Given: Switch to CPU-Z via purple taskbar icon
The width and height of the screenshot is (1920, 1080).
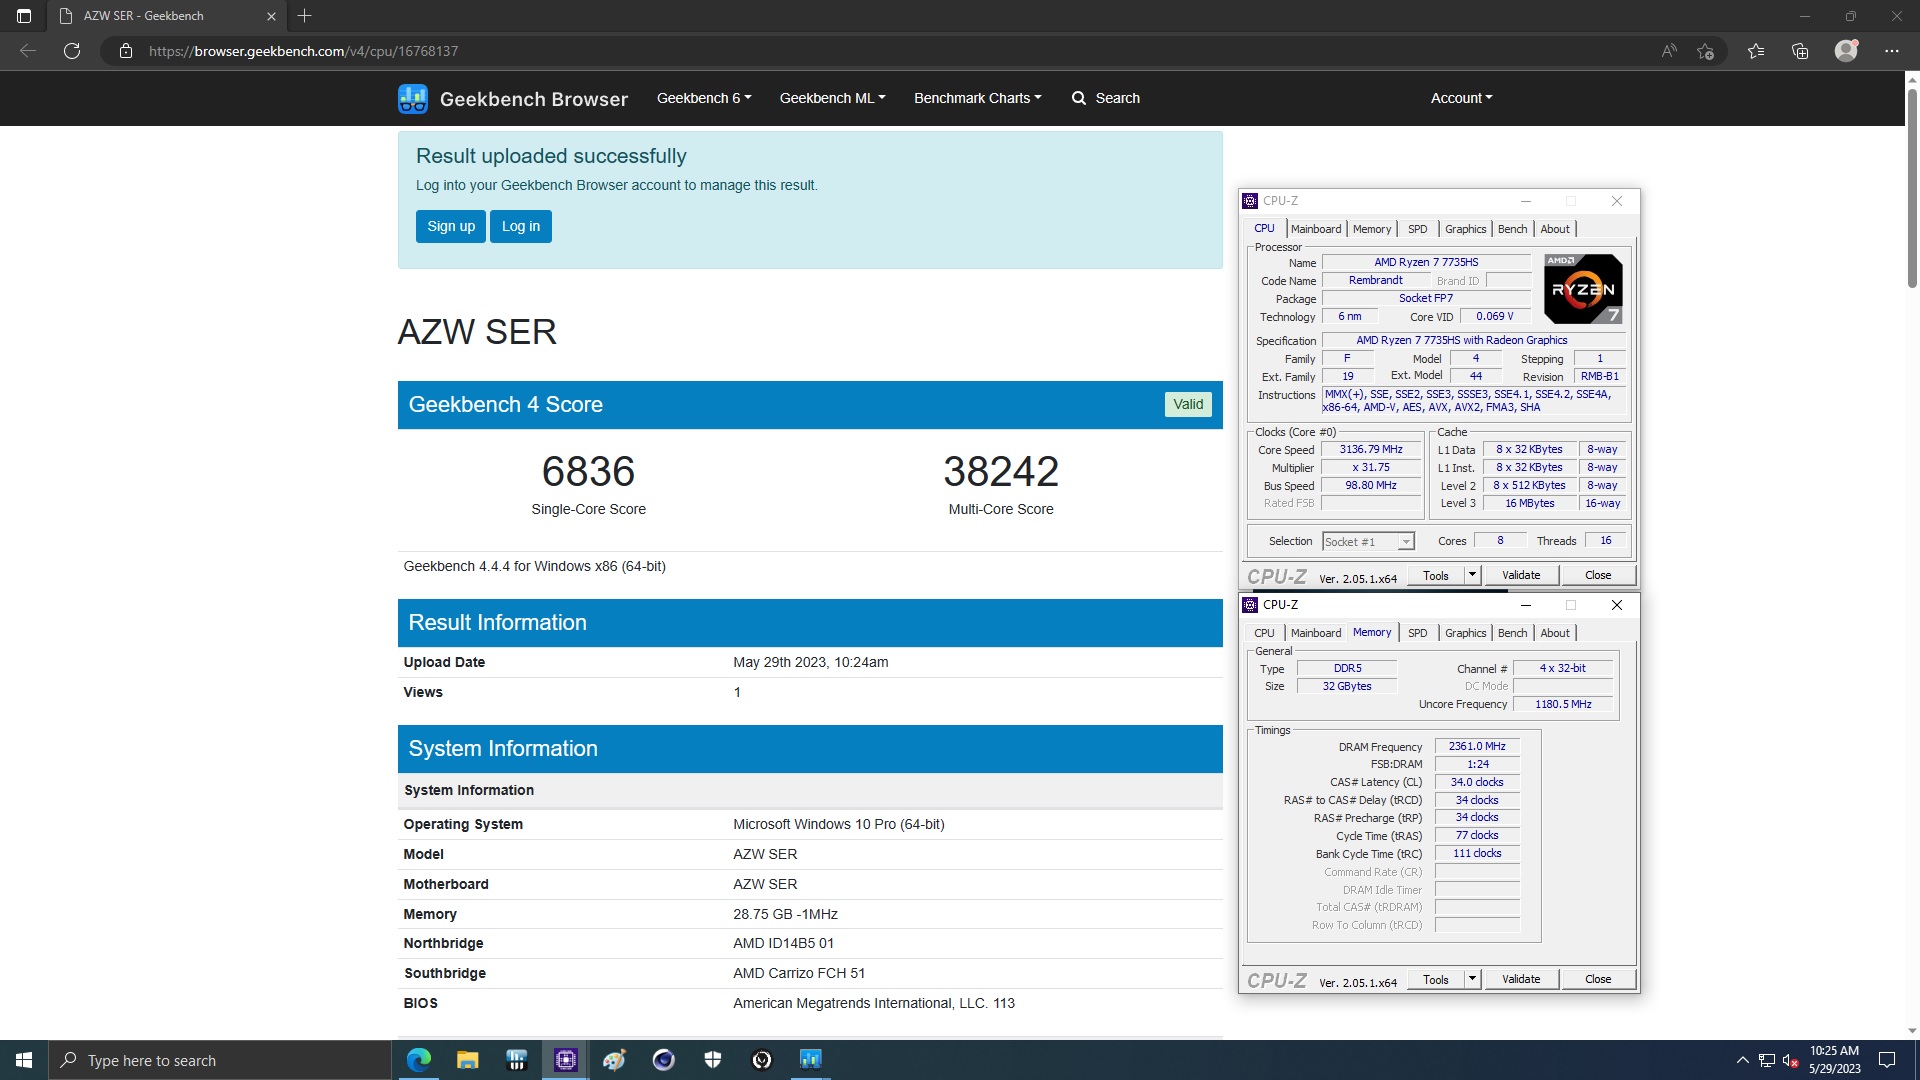Looking at the screenshot, I should click(x=565, y=1060).
